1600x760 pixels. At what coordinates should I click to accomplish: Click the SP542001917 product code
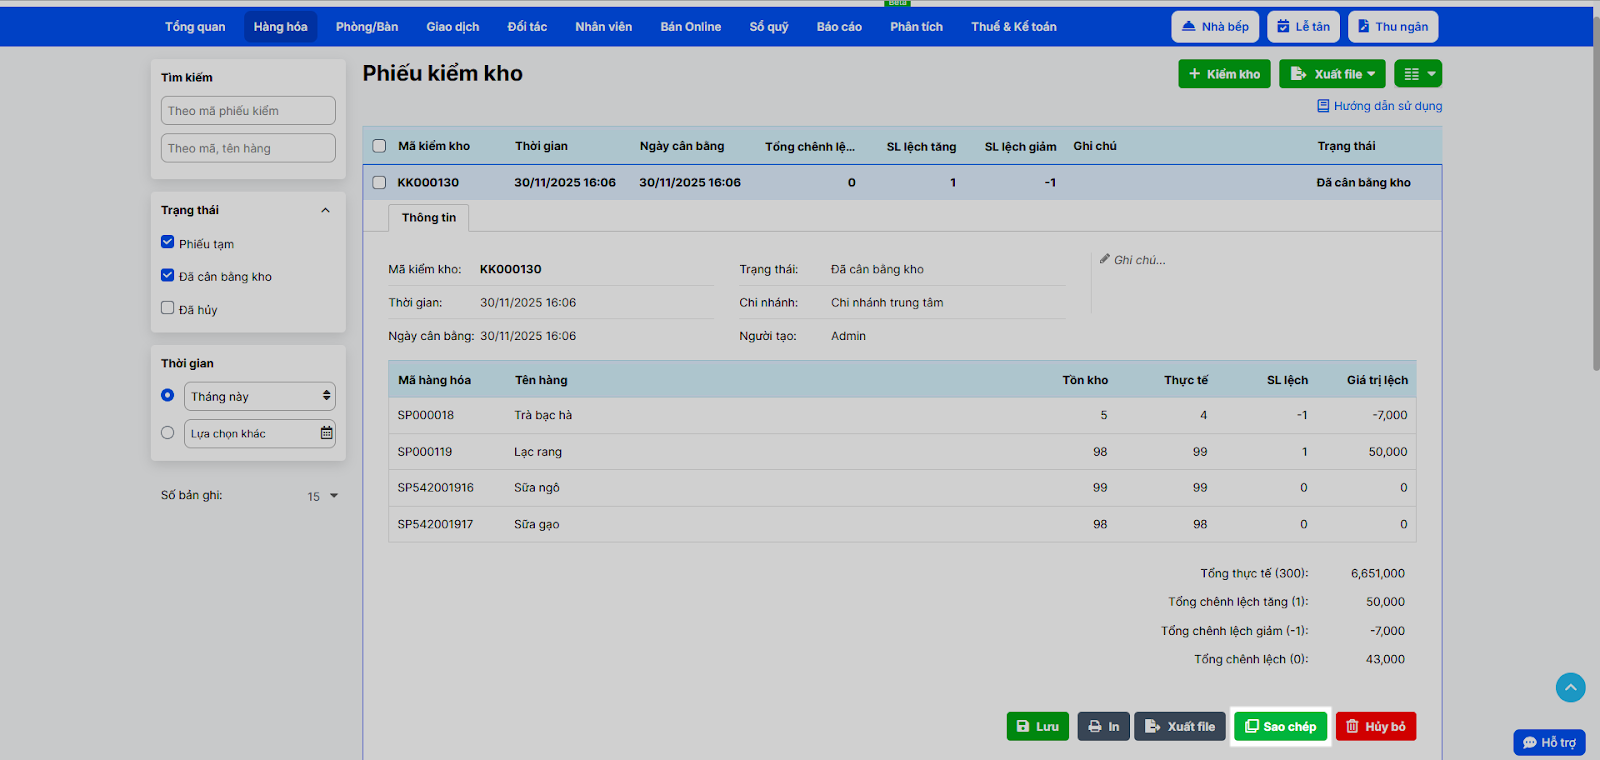point(436,524)
